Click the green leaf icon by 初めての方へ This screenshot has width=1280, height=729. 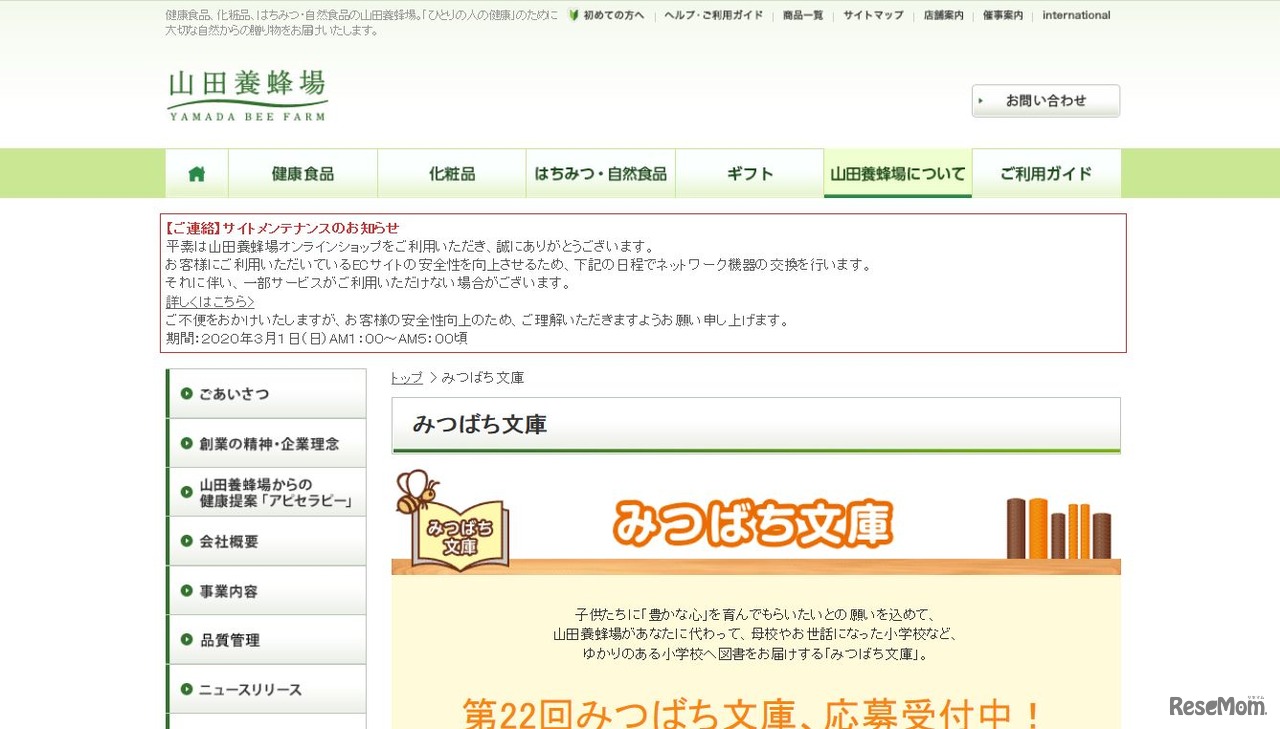click(x=574, y=15)
